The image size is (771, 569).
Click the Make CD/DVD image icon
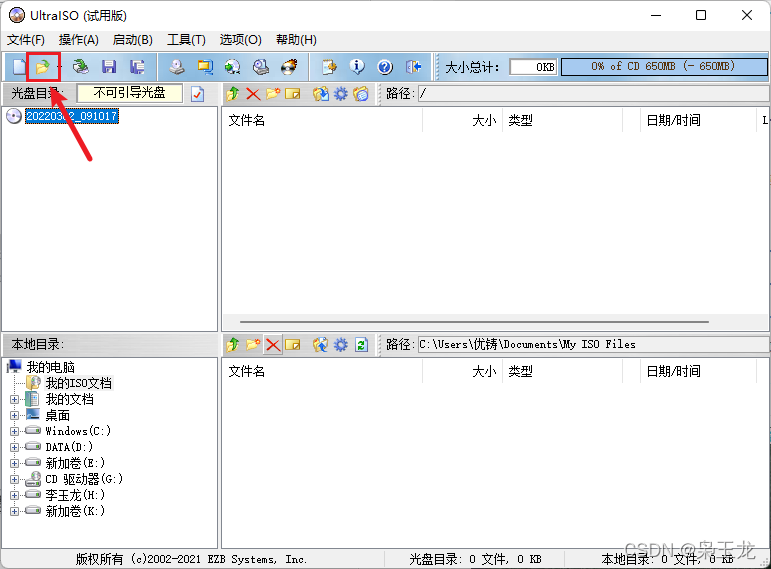click(177, 66)
